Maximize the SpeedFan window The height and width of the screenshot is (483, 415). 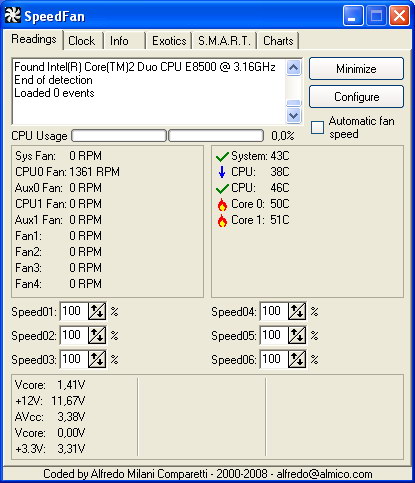pyautogui.click(x=376, y=16)
